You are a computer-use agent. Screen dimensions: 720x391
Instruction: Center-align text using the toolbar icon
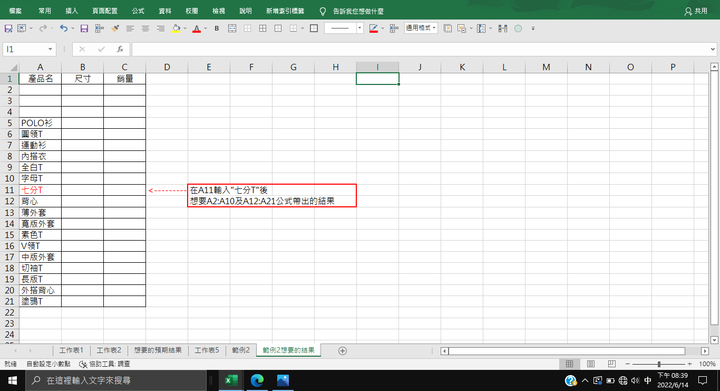[x=145, y=28]
